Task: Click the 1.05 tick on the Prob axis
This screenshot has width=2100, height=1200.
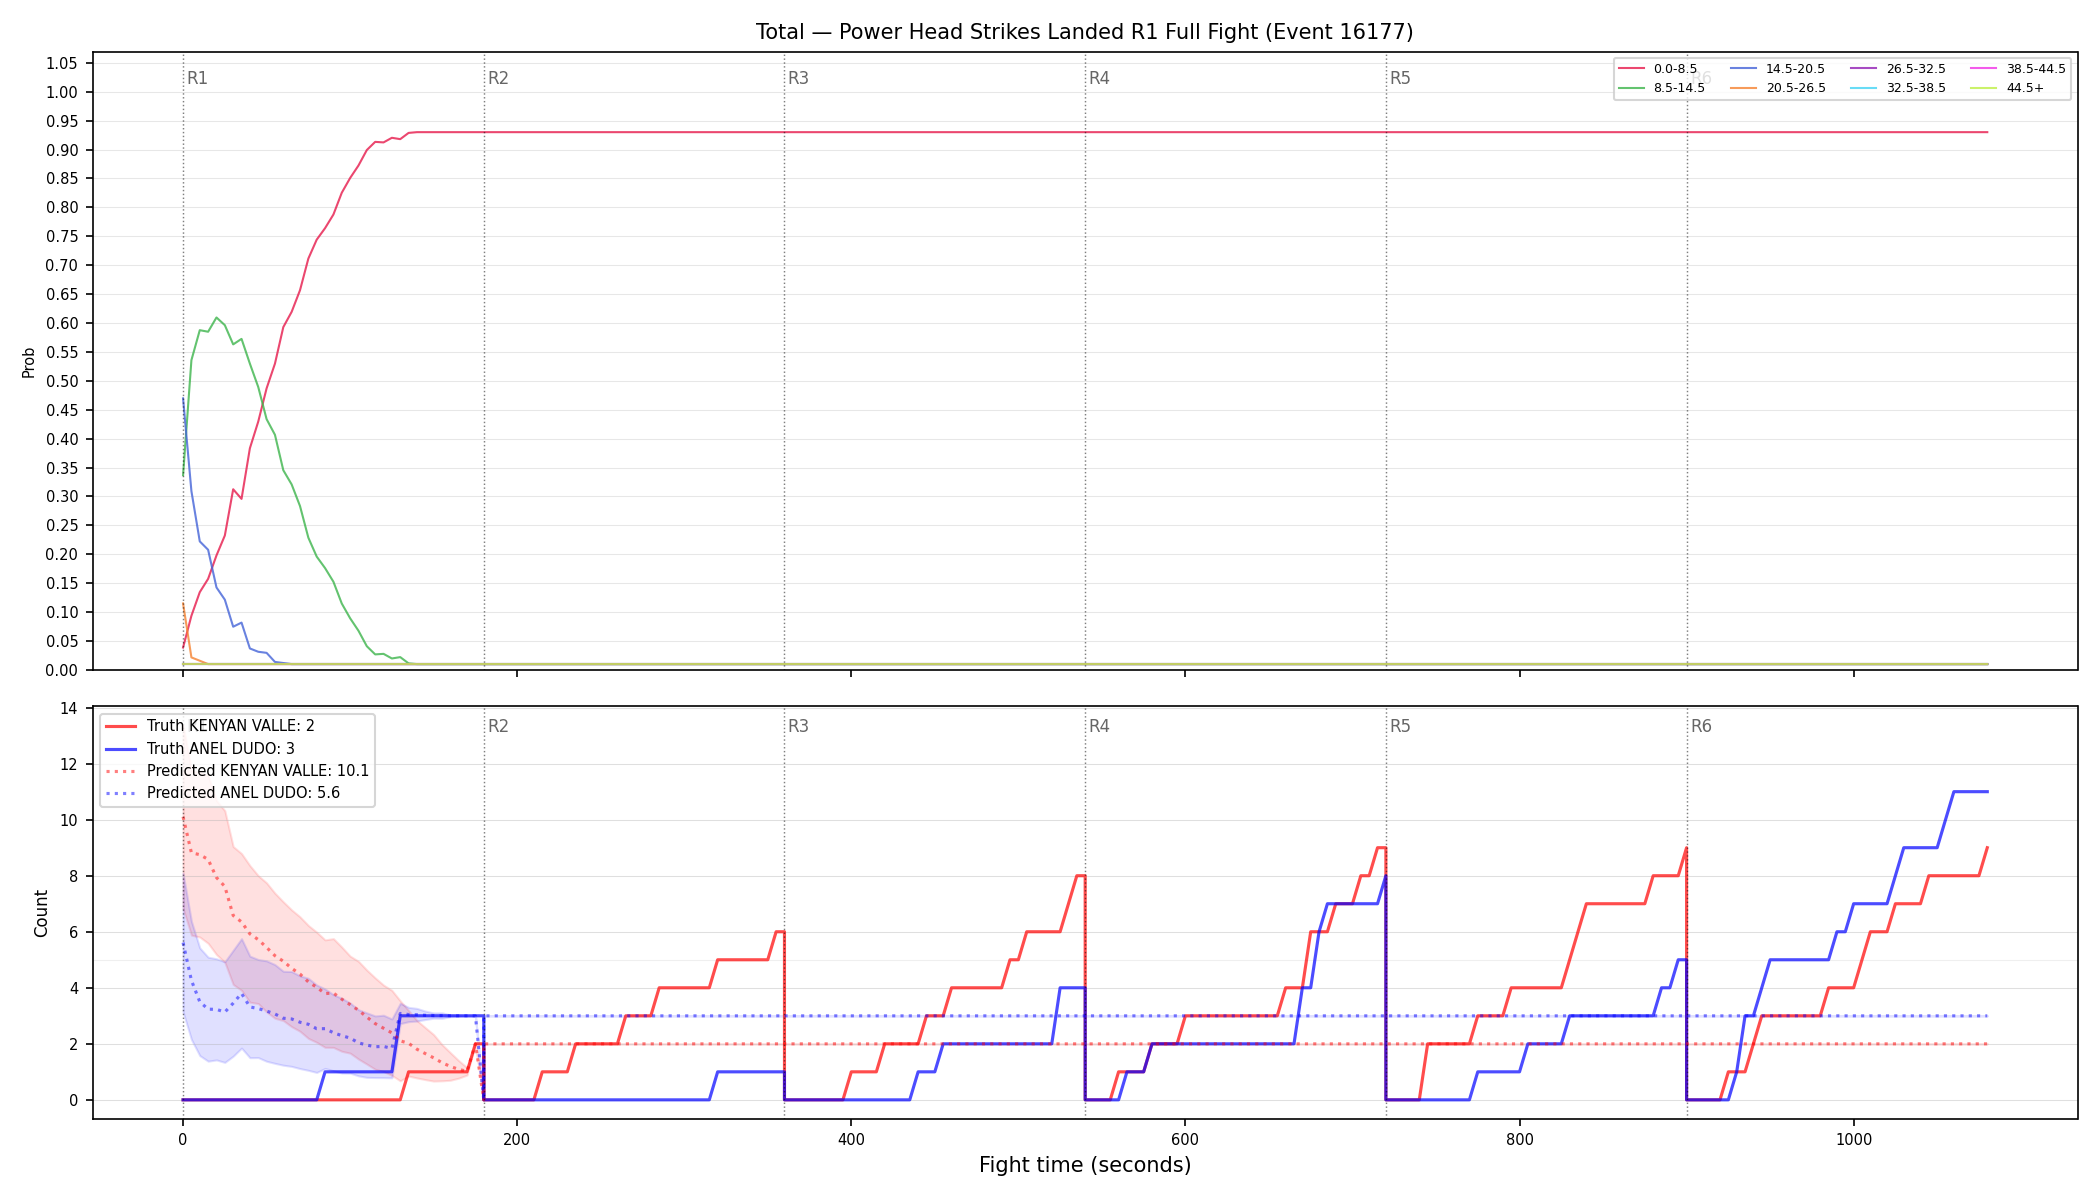Action: click(61, 64)
